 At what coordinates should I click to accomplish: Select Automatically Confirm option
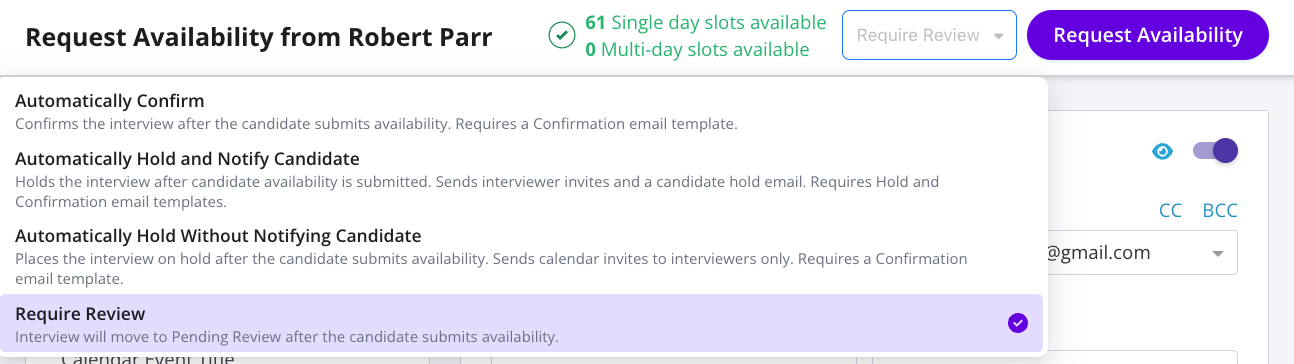(523, 112)
